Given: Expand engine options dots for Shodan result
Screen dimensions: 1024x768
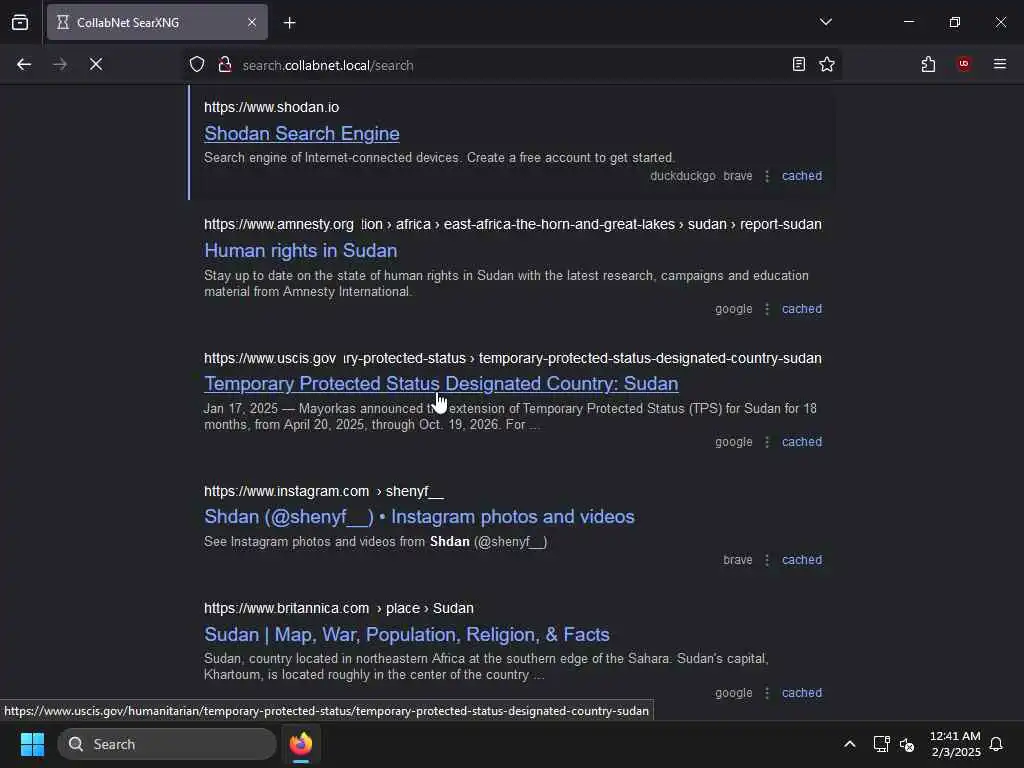Looking at the screenshot, I should 767,176.
